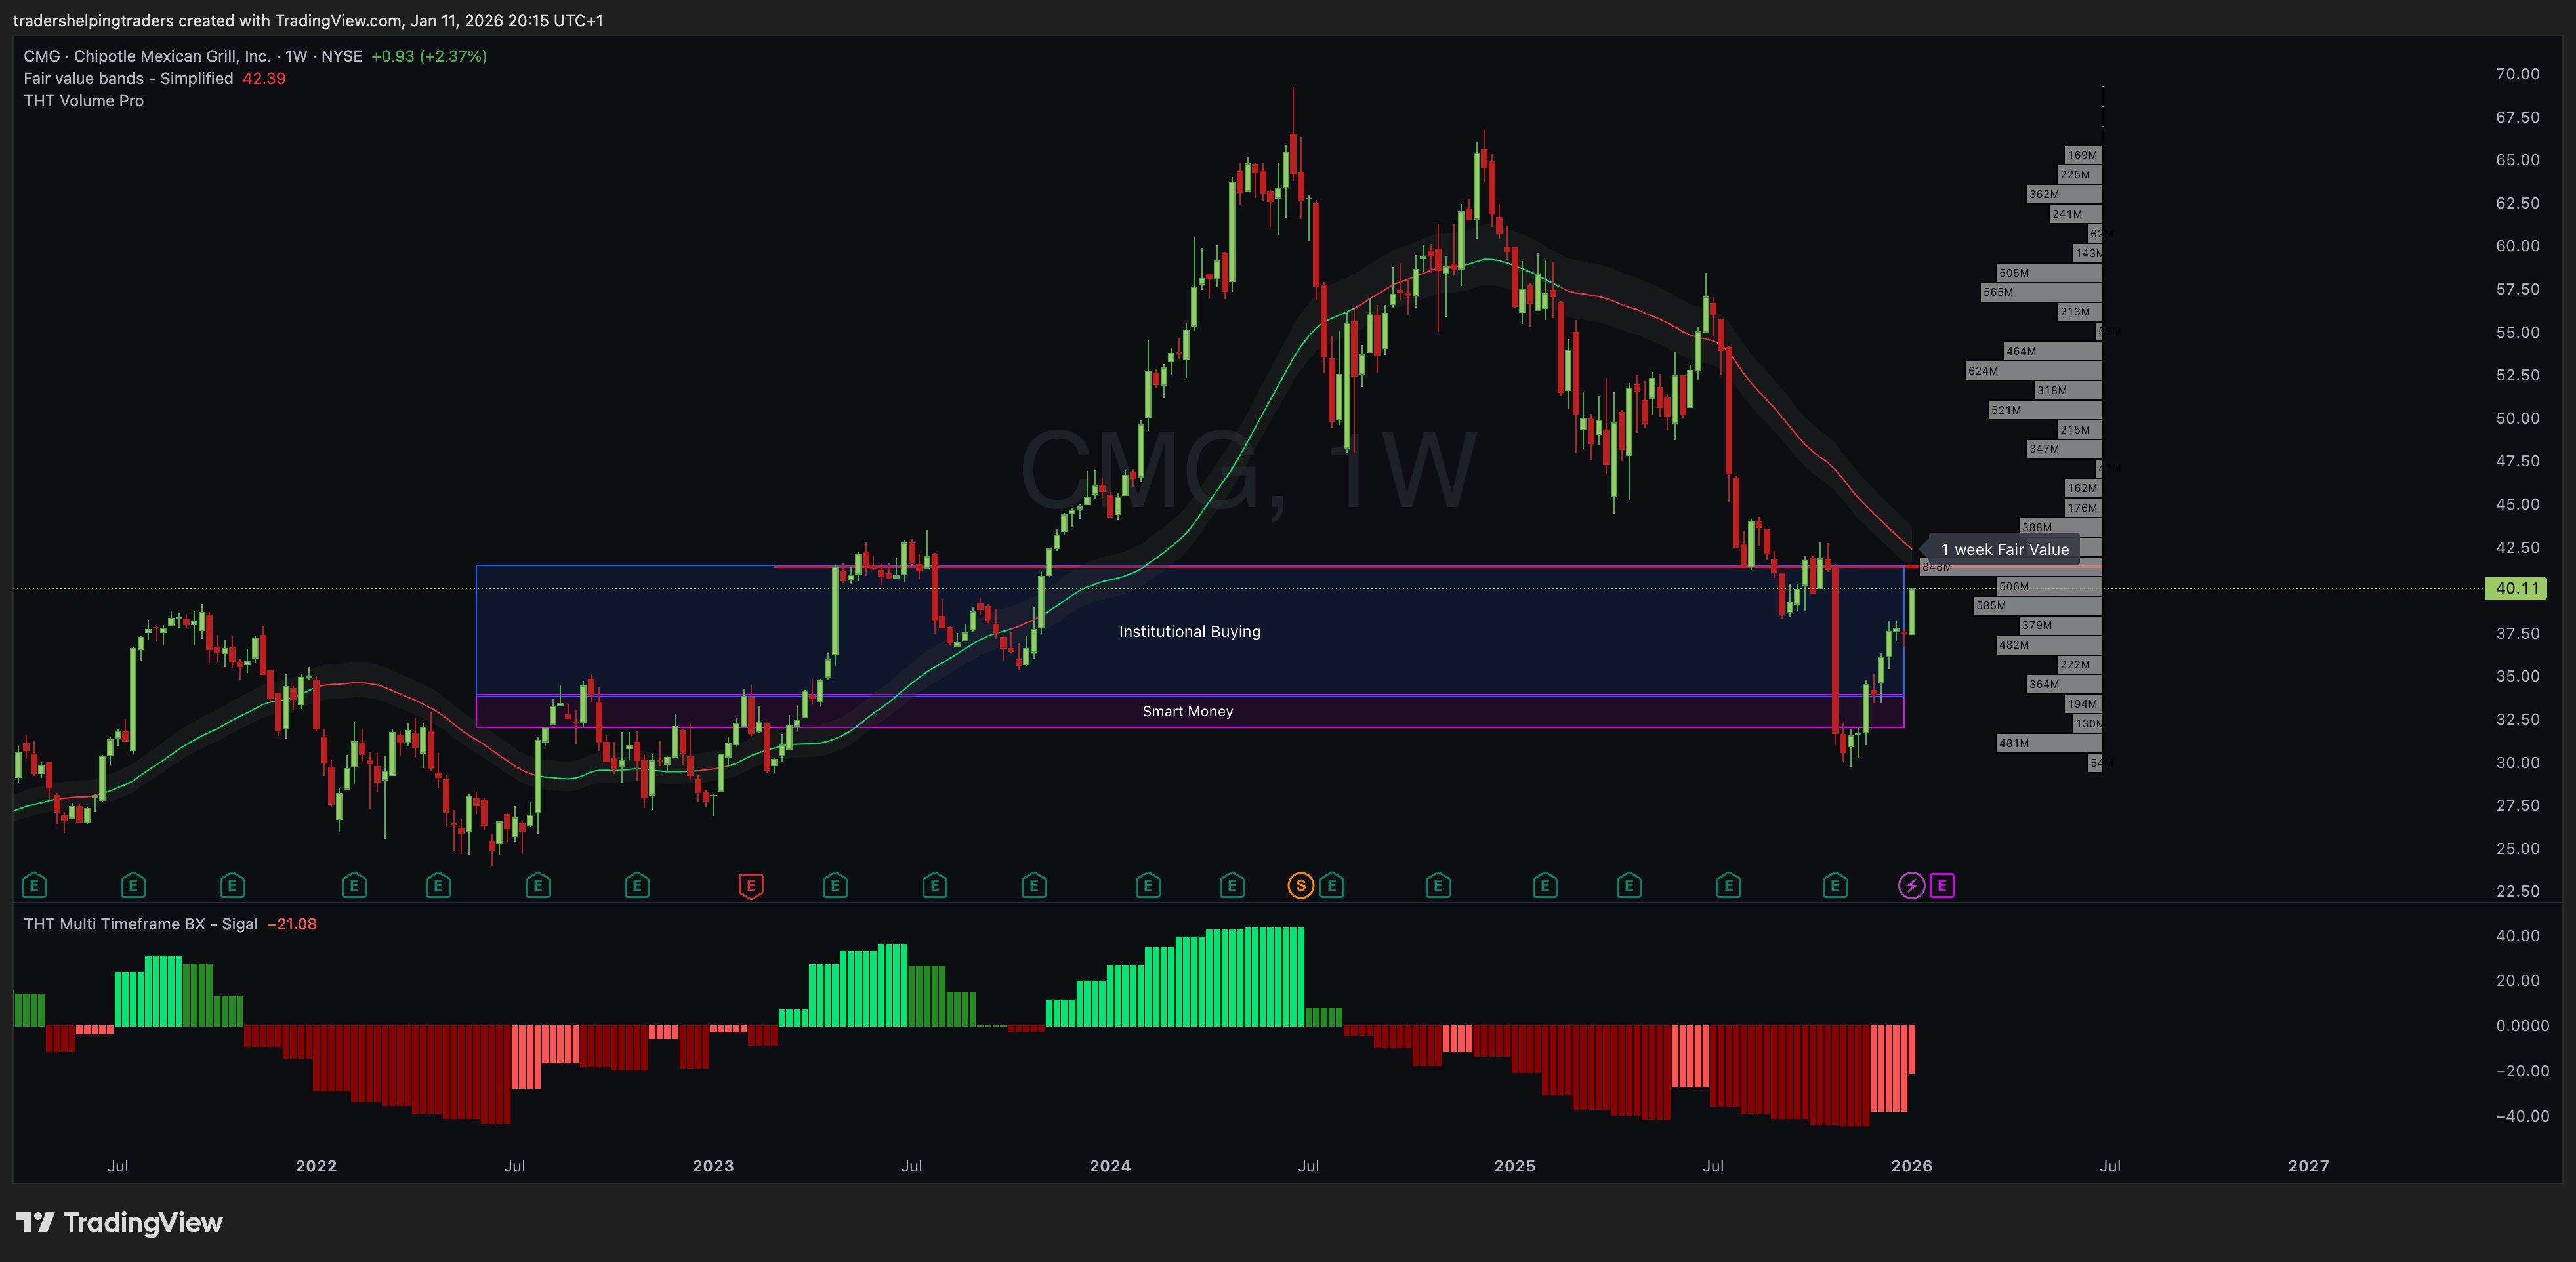Click the TradingView logo at bottom left
The width and height of the screenshot is (2576, 1262).
pos(119,1222)
